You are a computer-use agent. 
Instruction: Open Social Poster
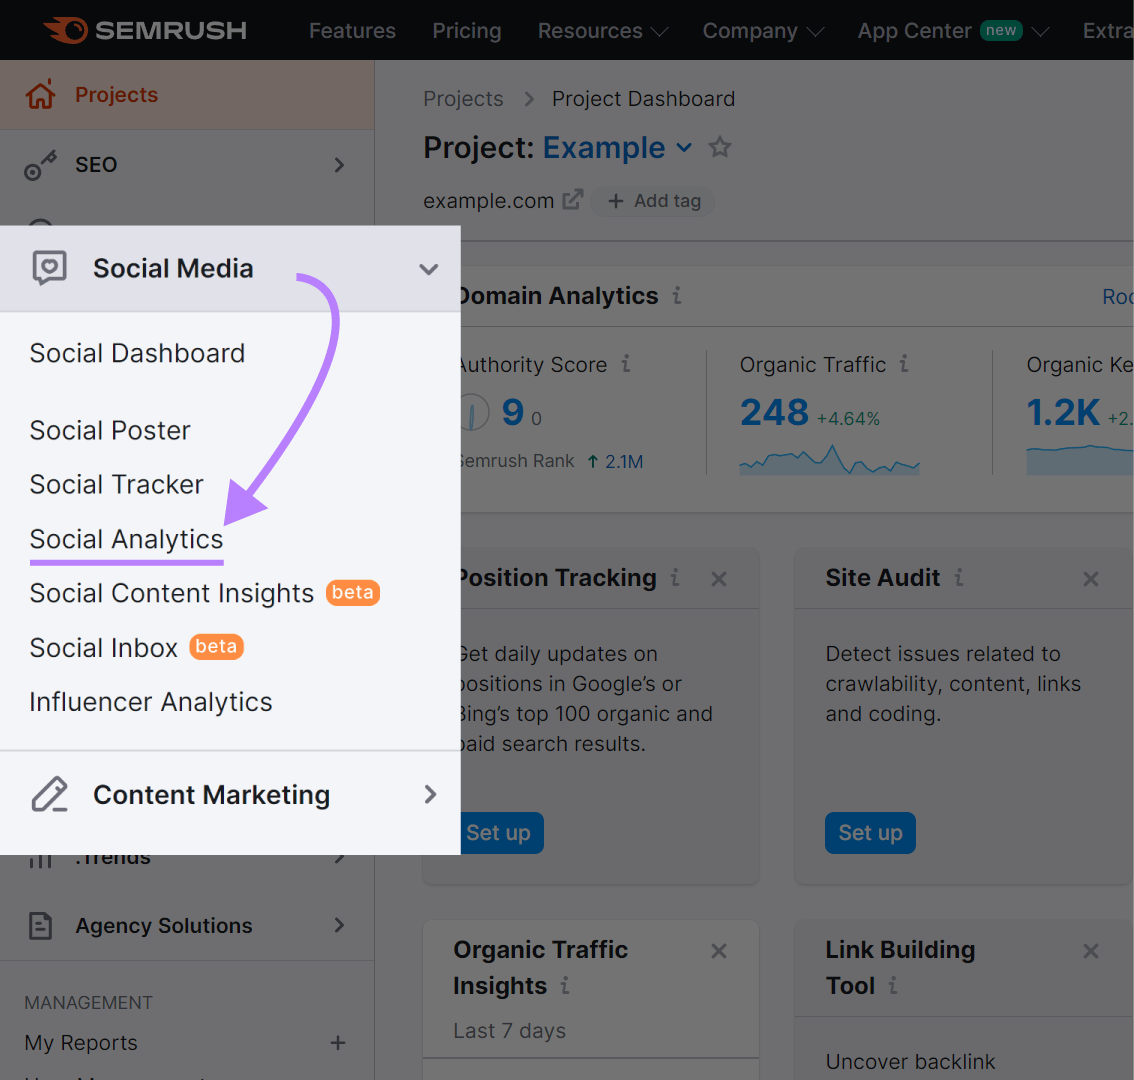tap(110, 430)
